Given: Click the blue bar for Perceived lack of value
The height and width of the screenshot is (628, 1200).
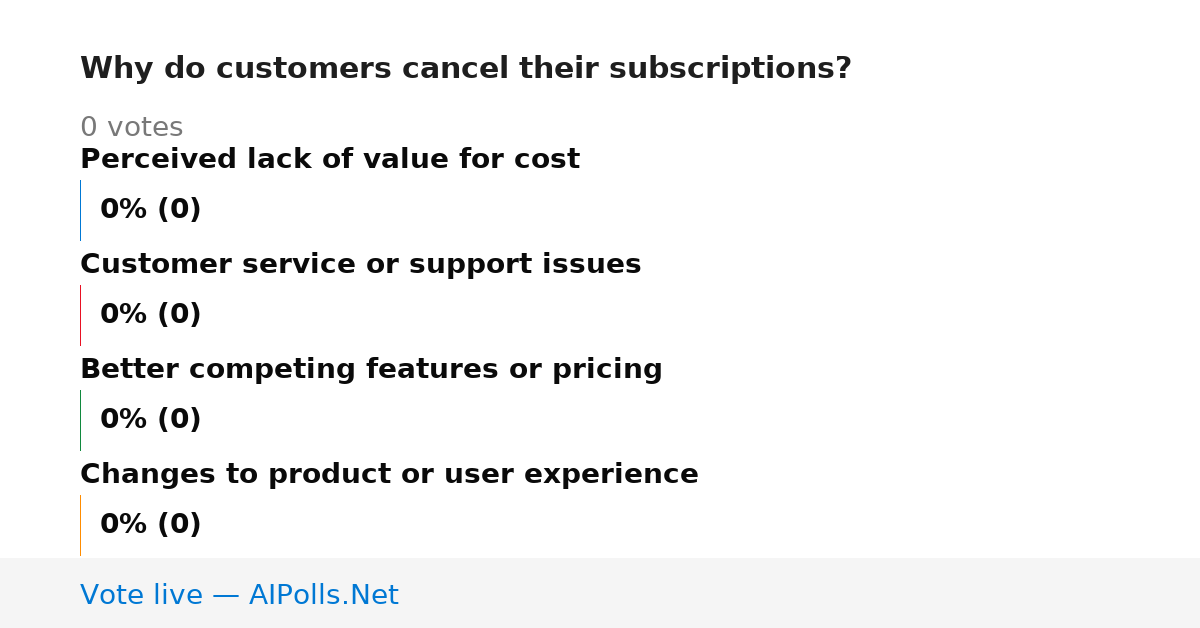Looking at the screenshot, I should [80, 210].
